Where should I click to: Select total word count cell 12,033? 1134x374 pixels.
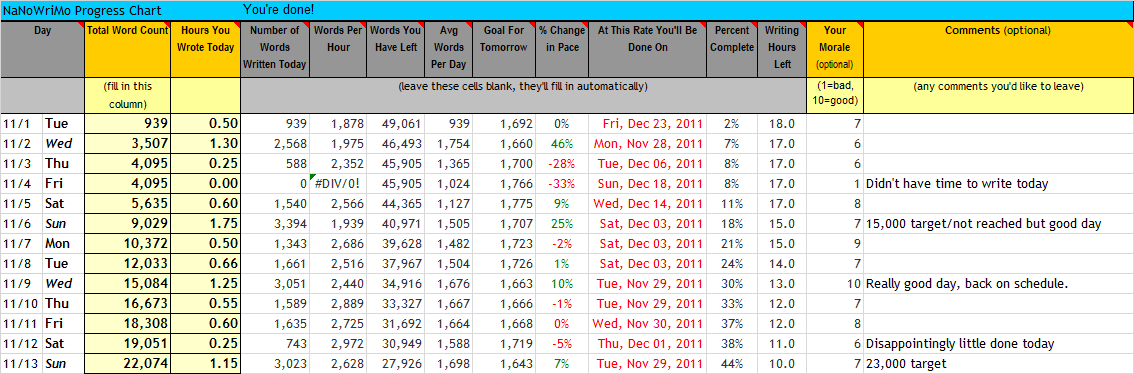coord(127,263)
